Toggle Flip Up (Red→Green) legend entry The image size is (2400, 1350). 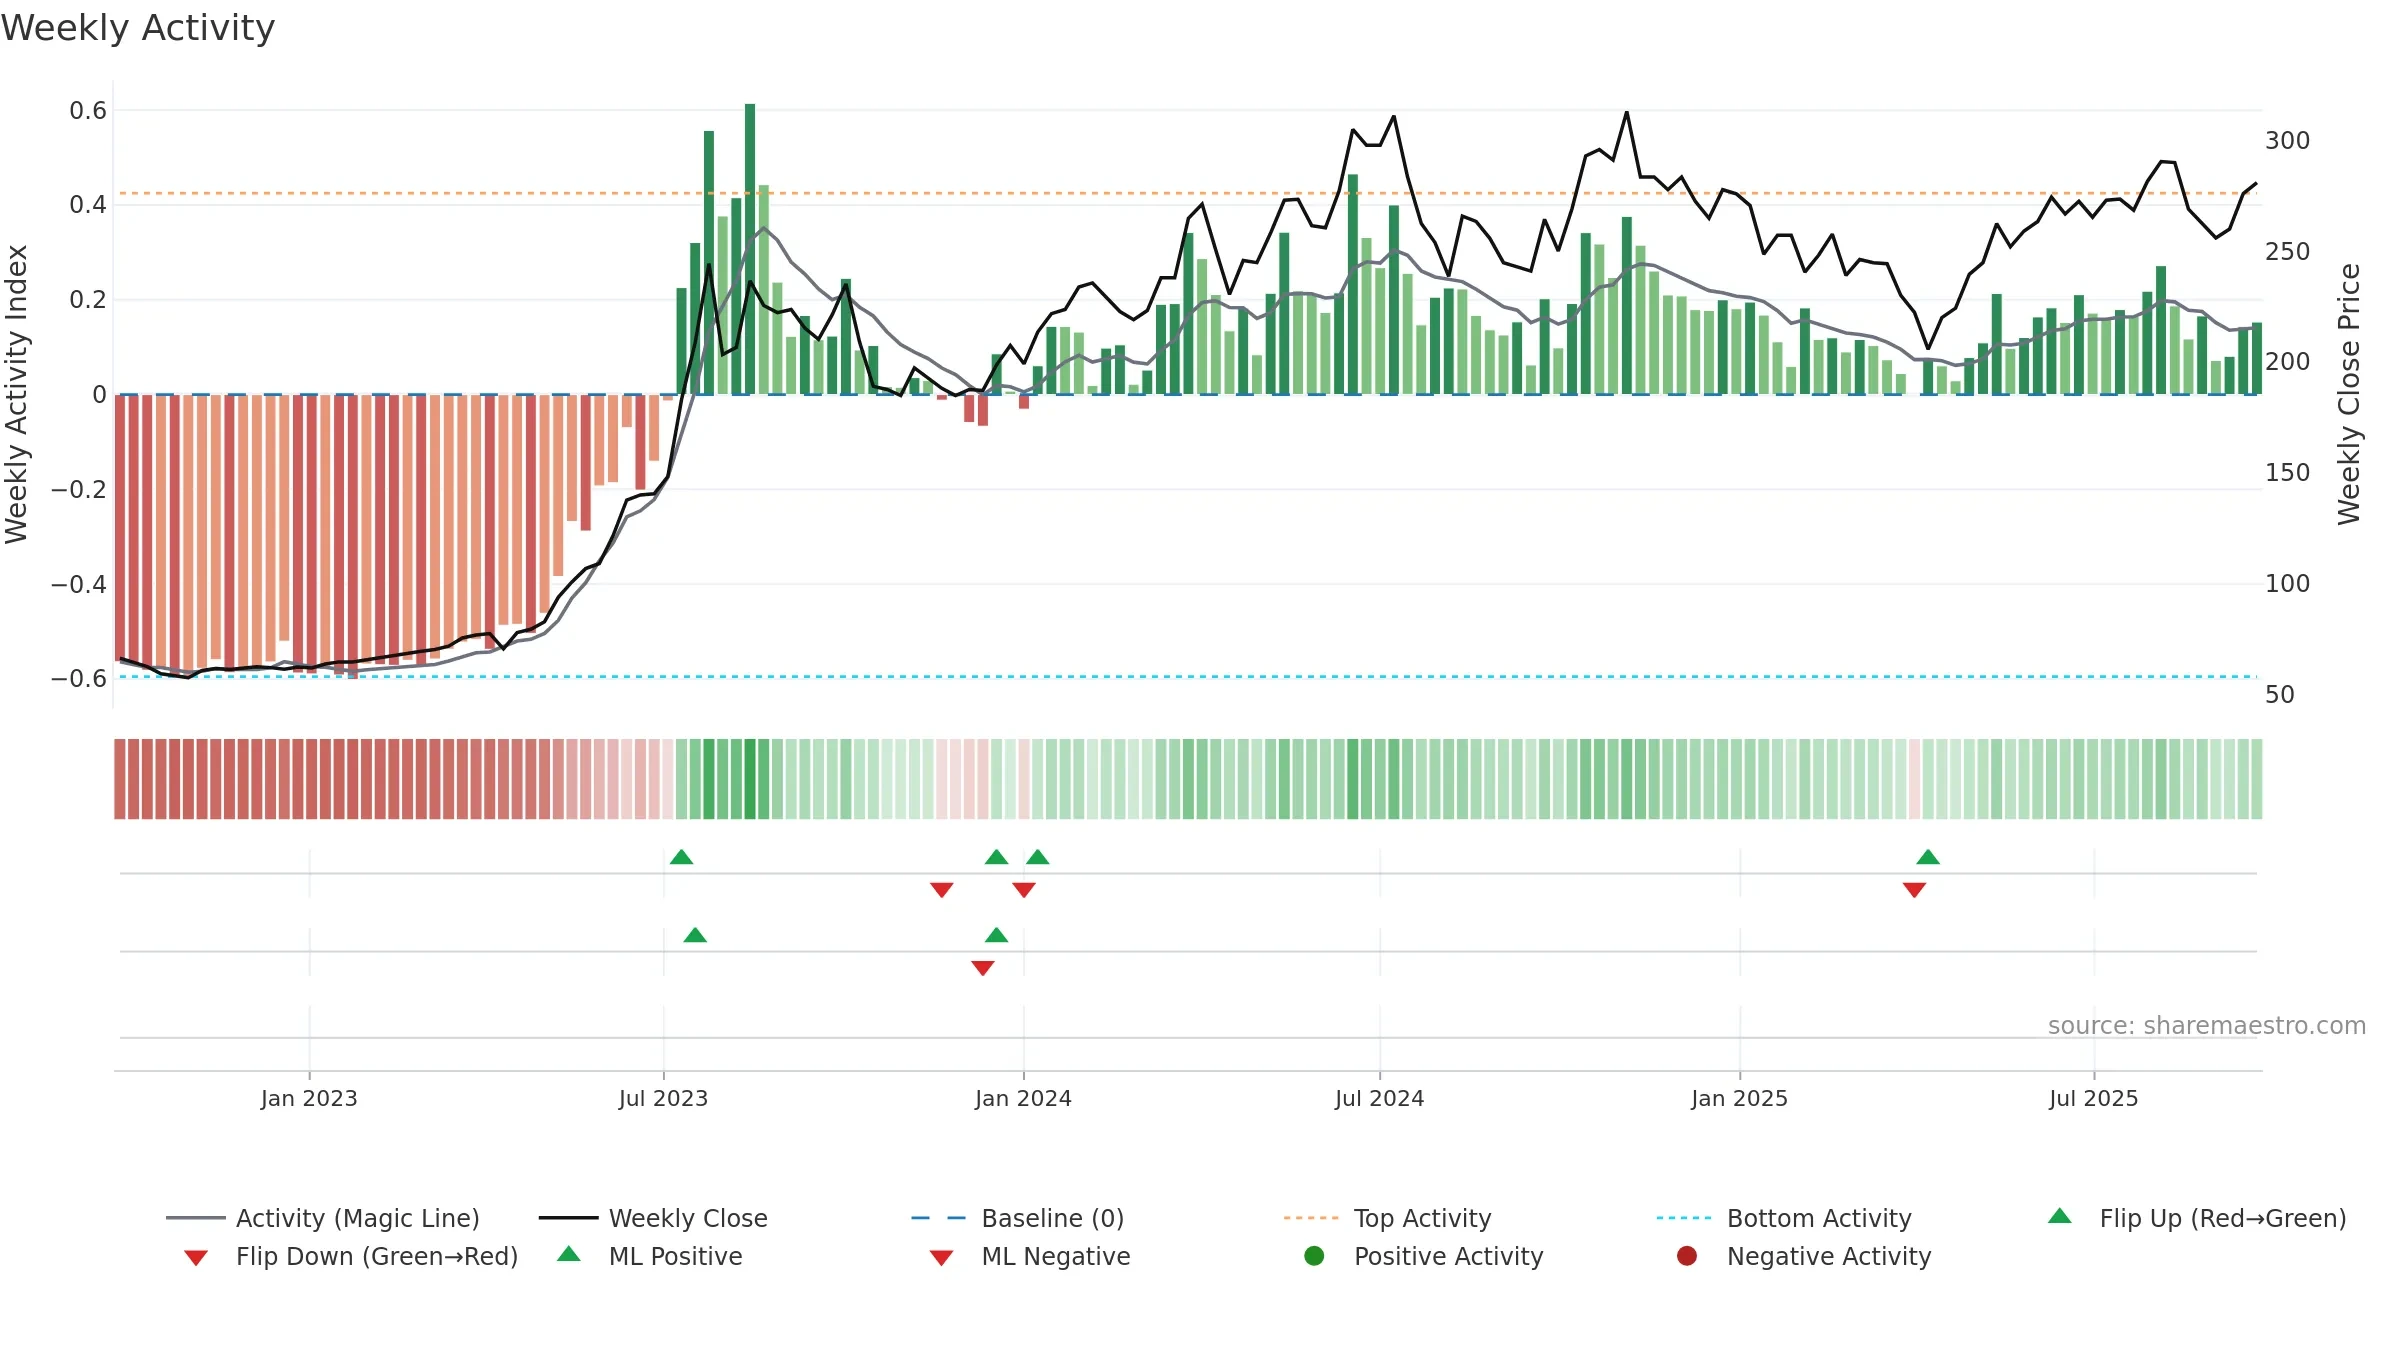(2197, 1218)
